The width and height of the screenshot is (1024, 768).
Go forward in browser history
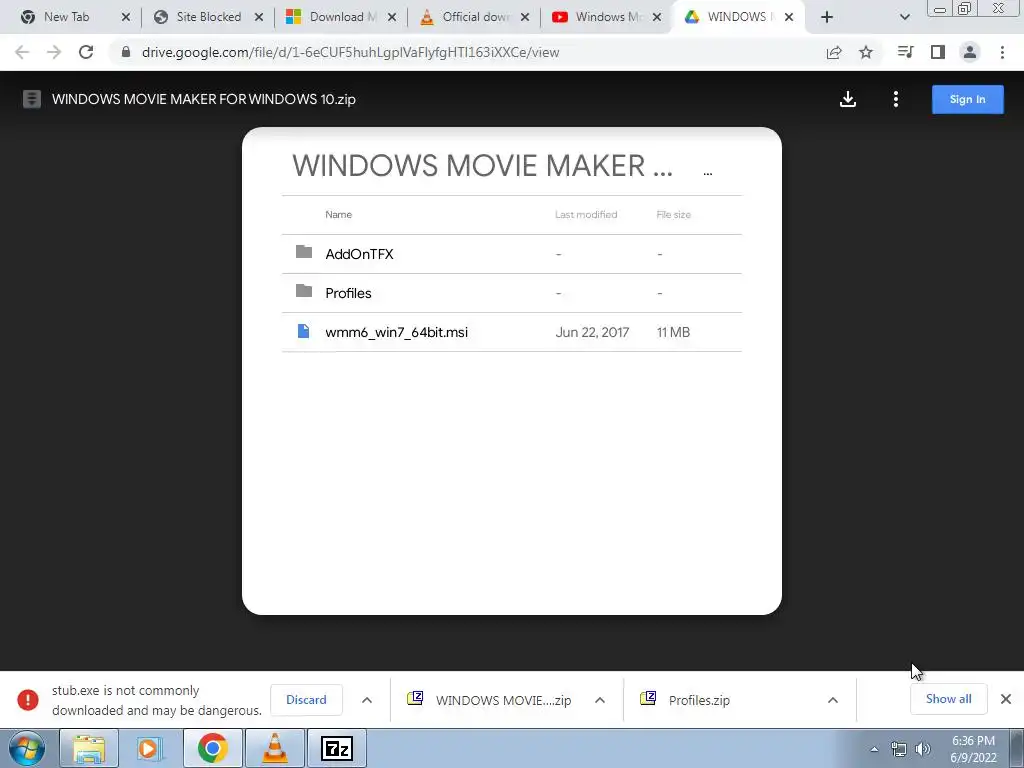[54, 52]
